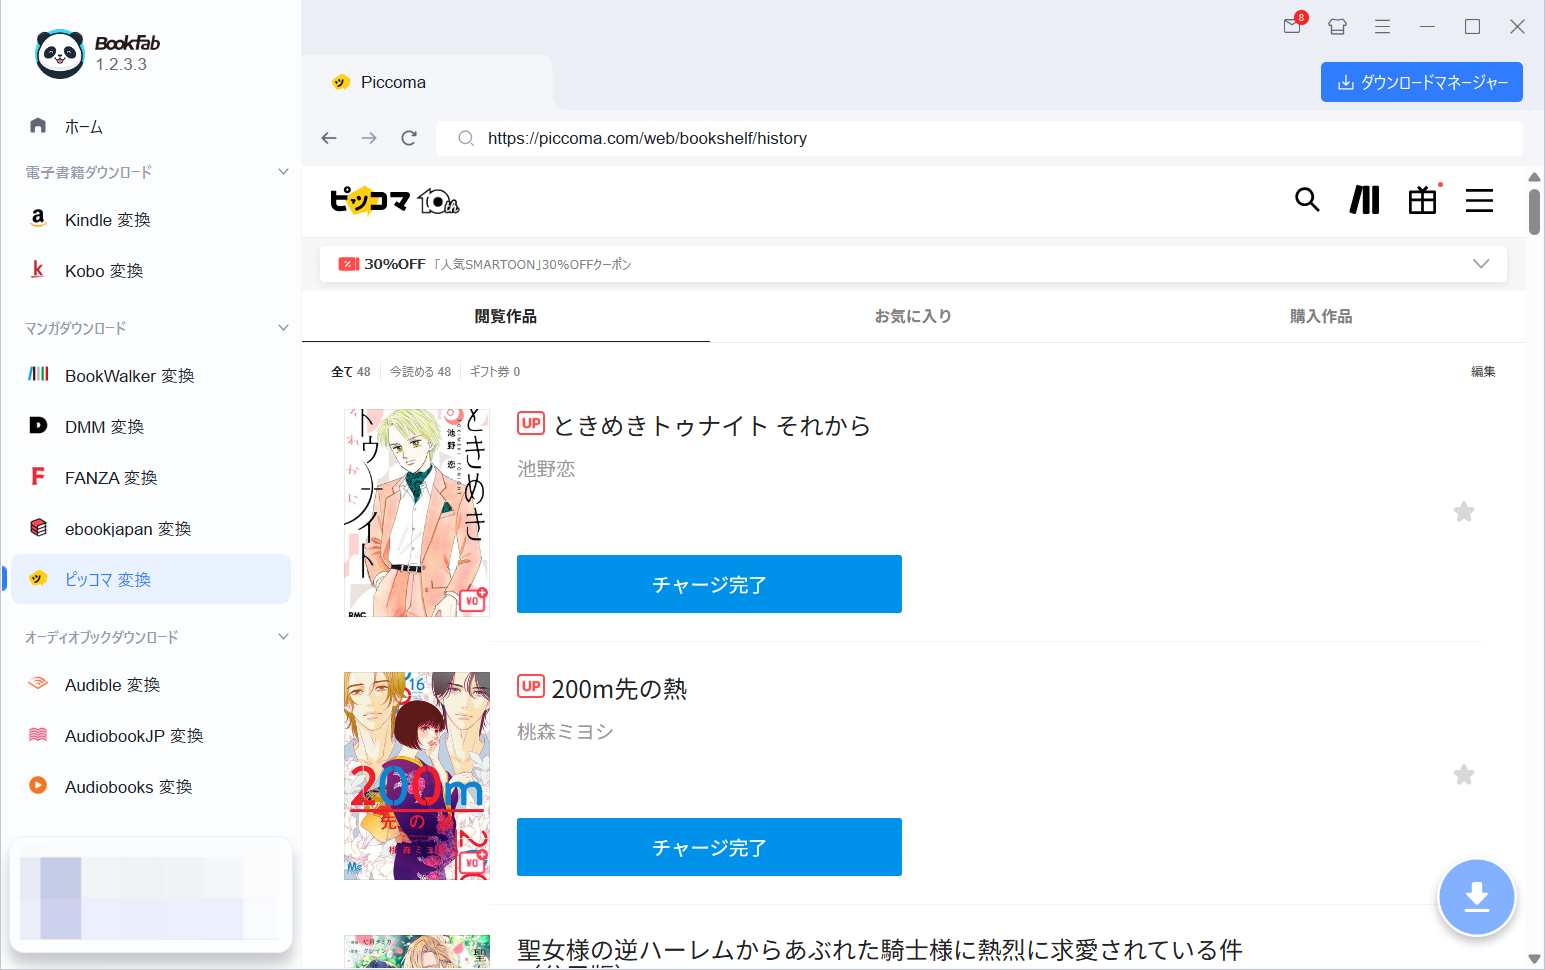Image resolution: width=1545 pixels, height=970 pixels.
Task: Favorite 200m先の熱 with star
Action: coord(1464,775)
